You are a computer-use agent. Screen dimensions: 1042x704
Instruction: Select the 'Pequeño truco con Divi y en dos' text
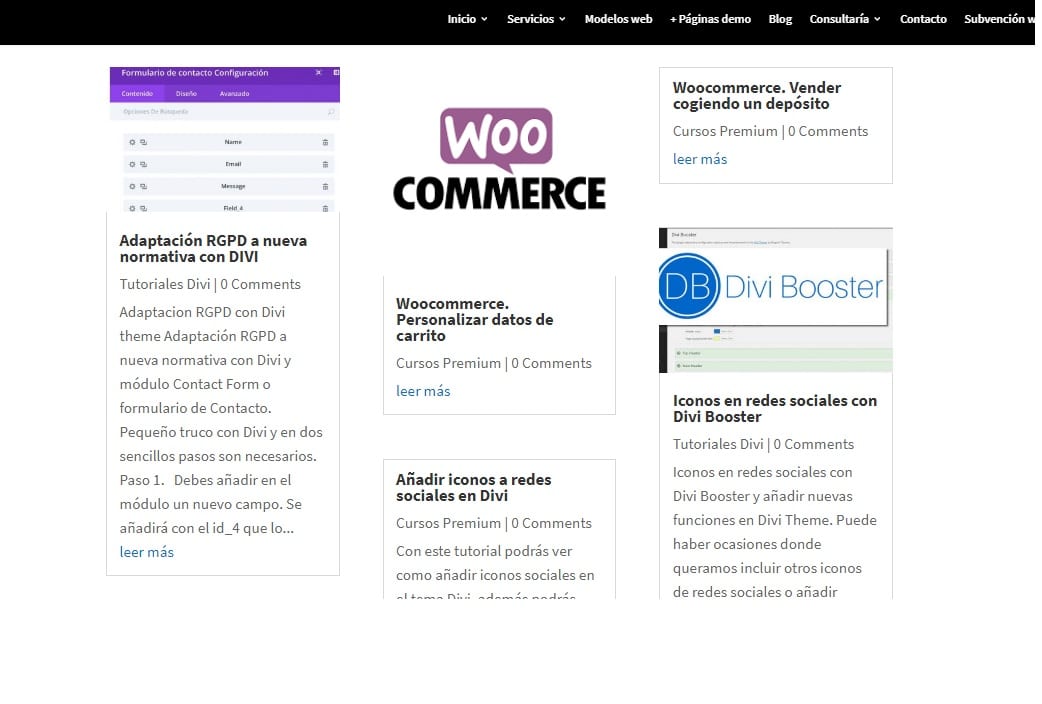[x=221, y=432]
